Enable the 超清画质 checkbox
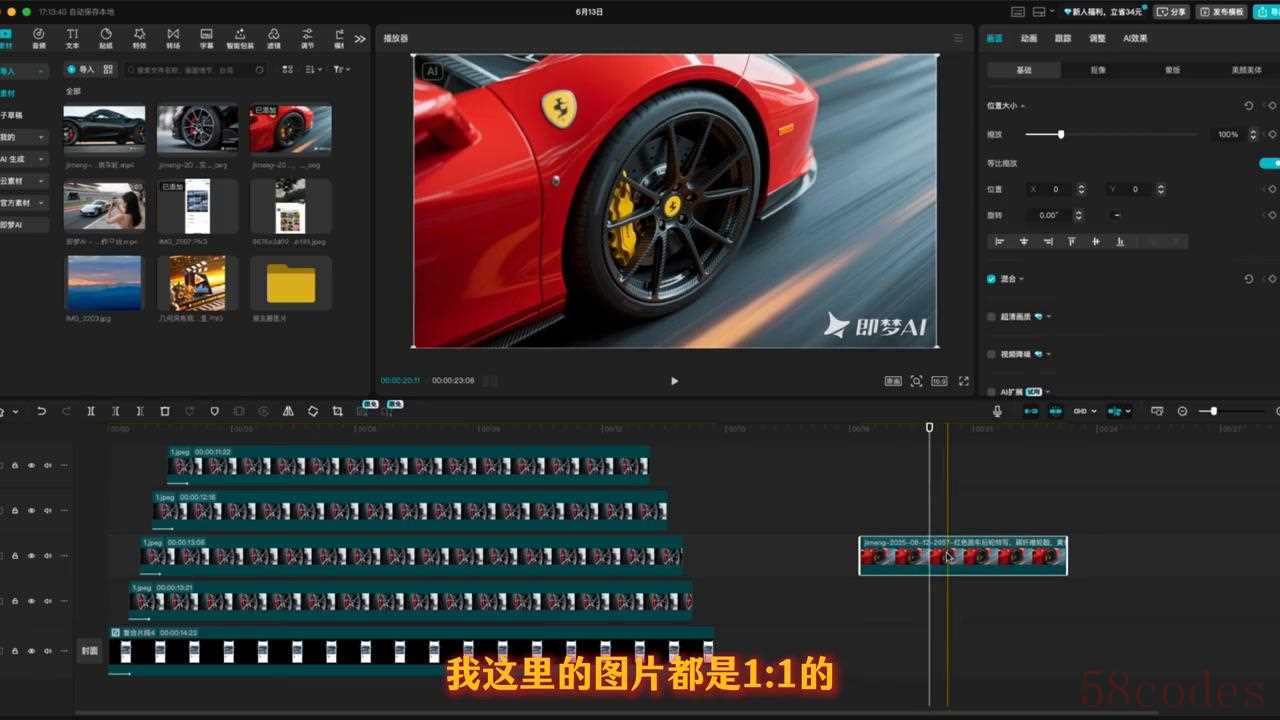1280x720 pixels. [x=991, y=316]
